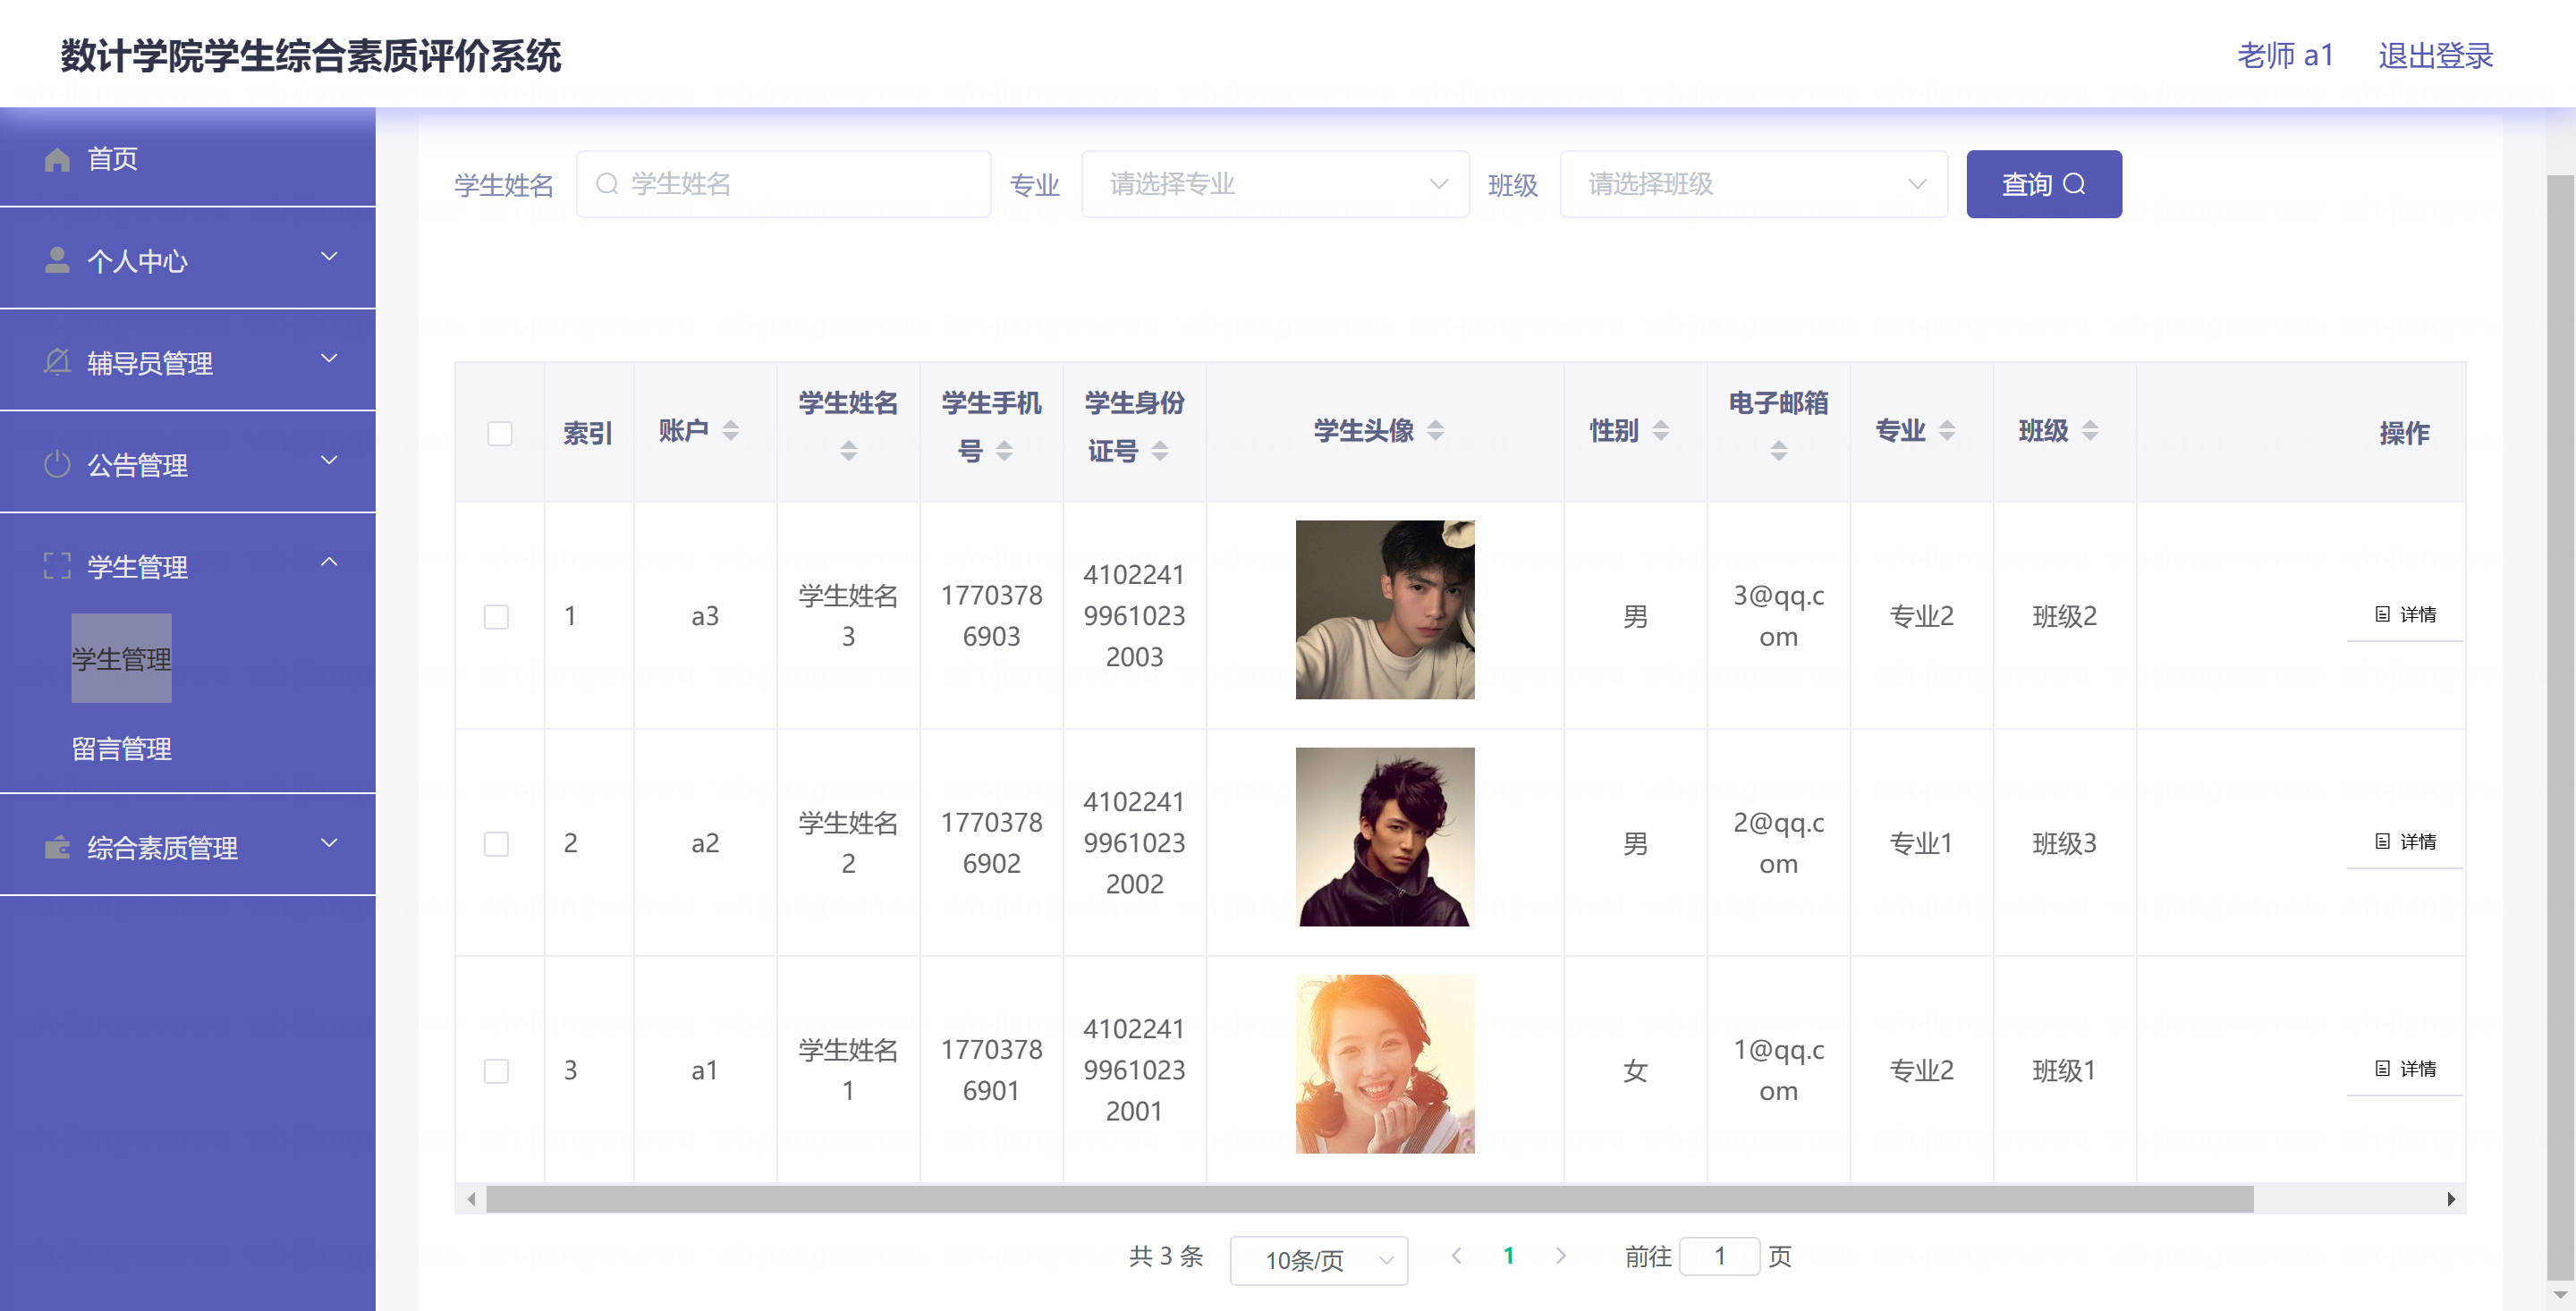Sort by 性别 column arrows

coord(1661,430)
